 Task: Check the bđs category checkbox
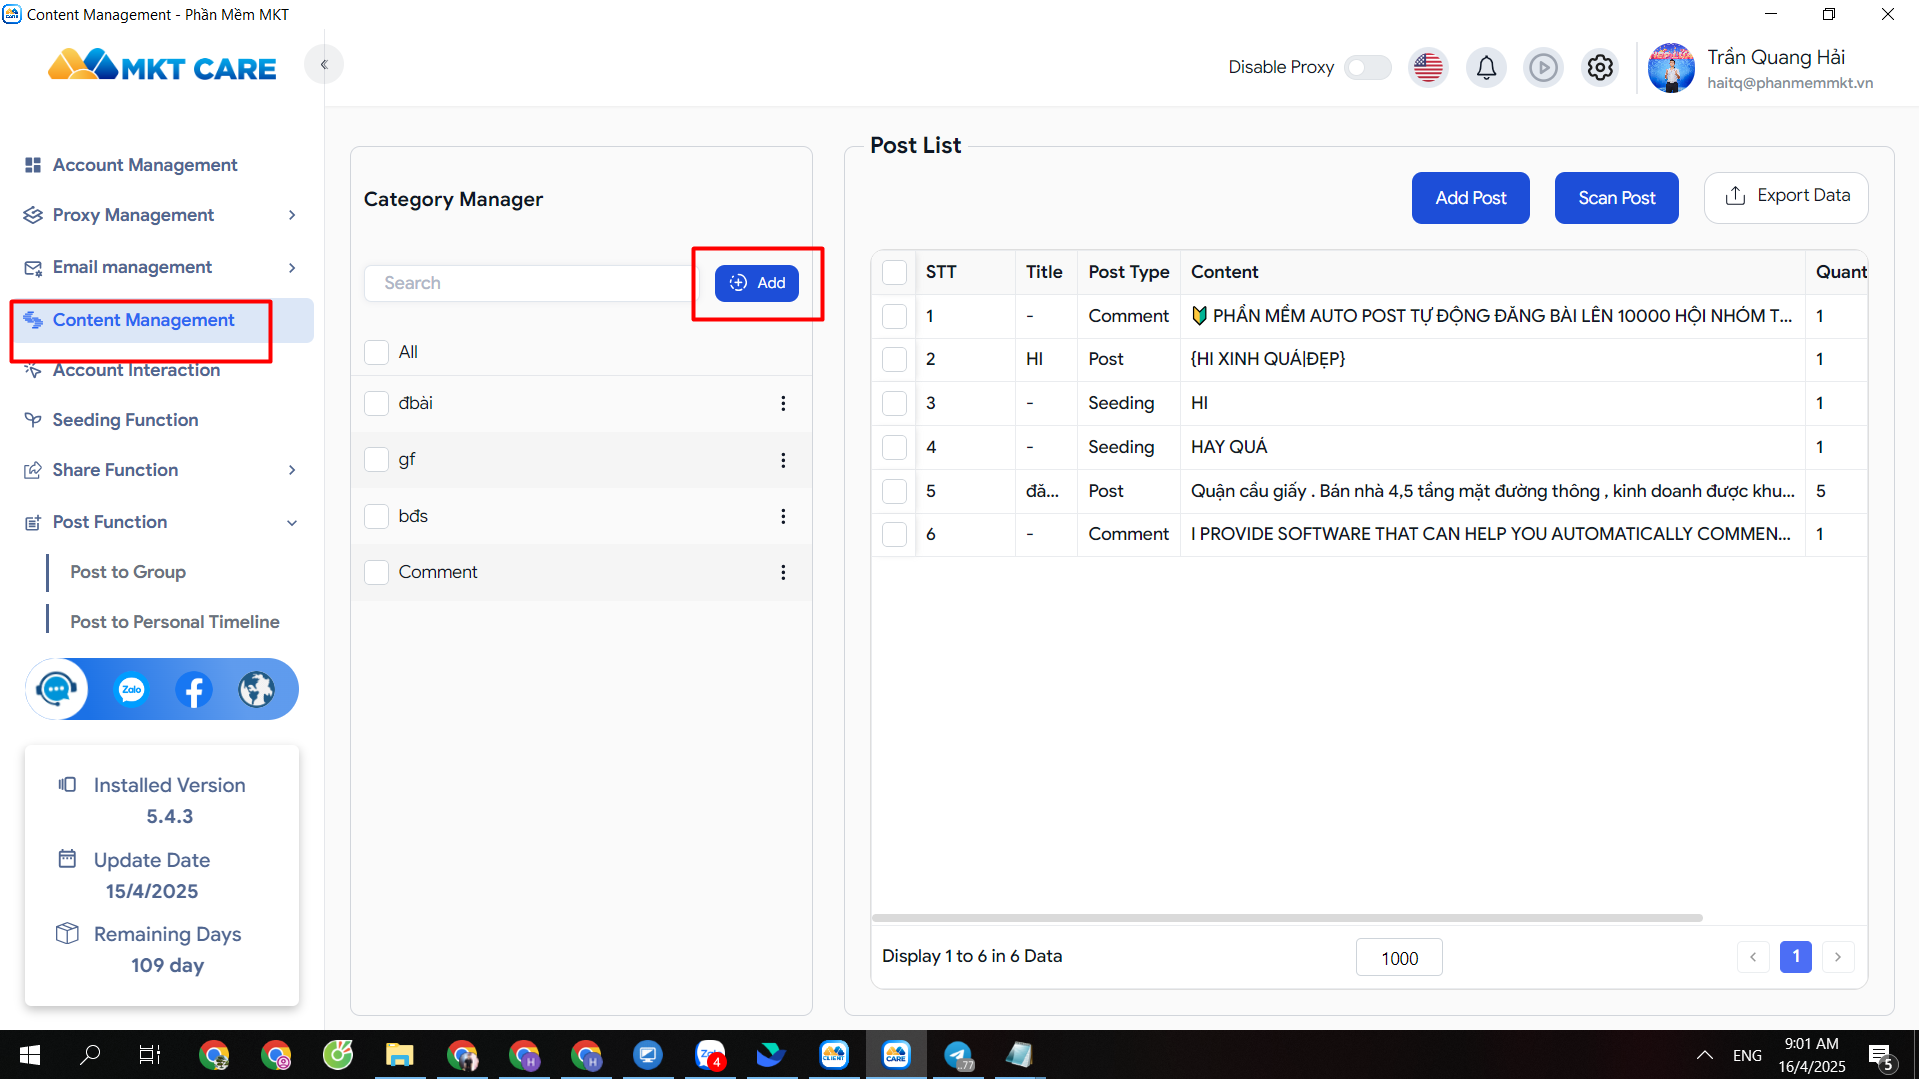tap(376, 516)
